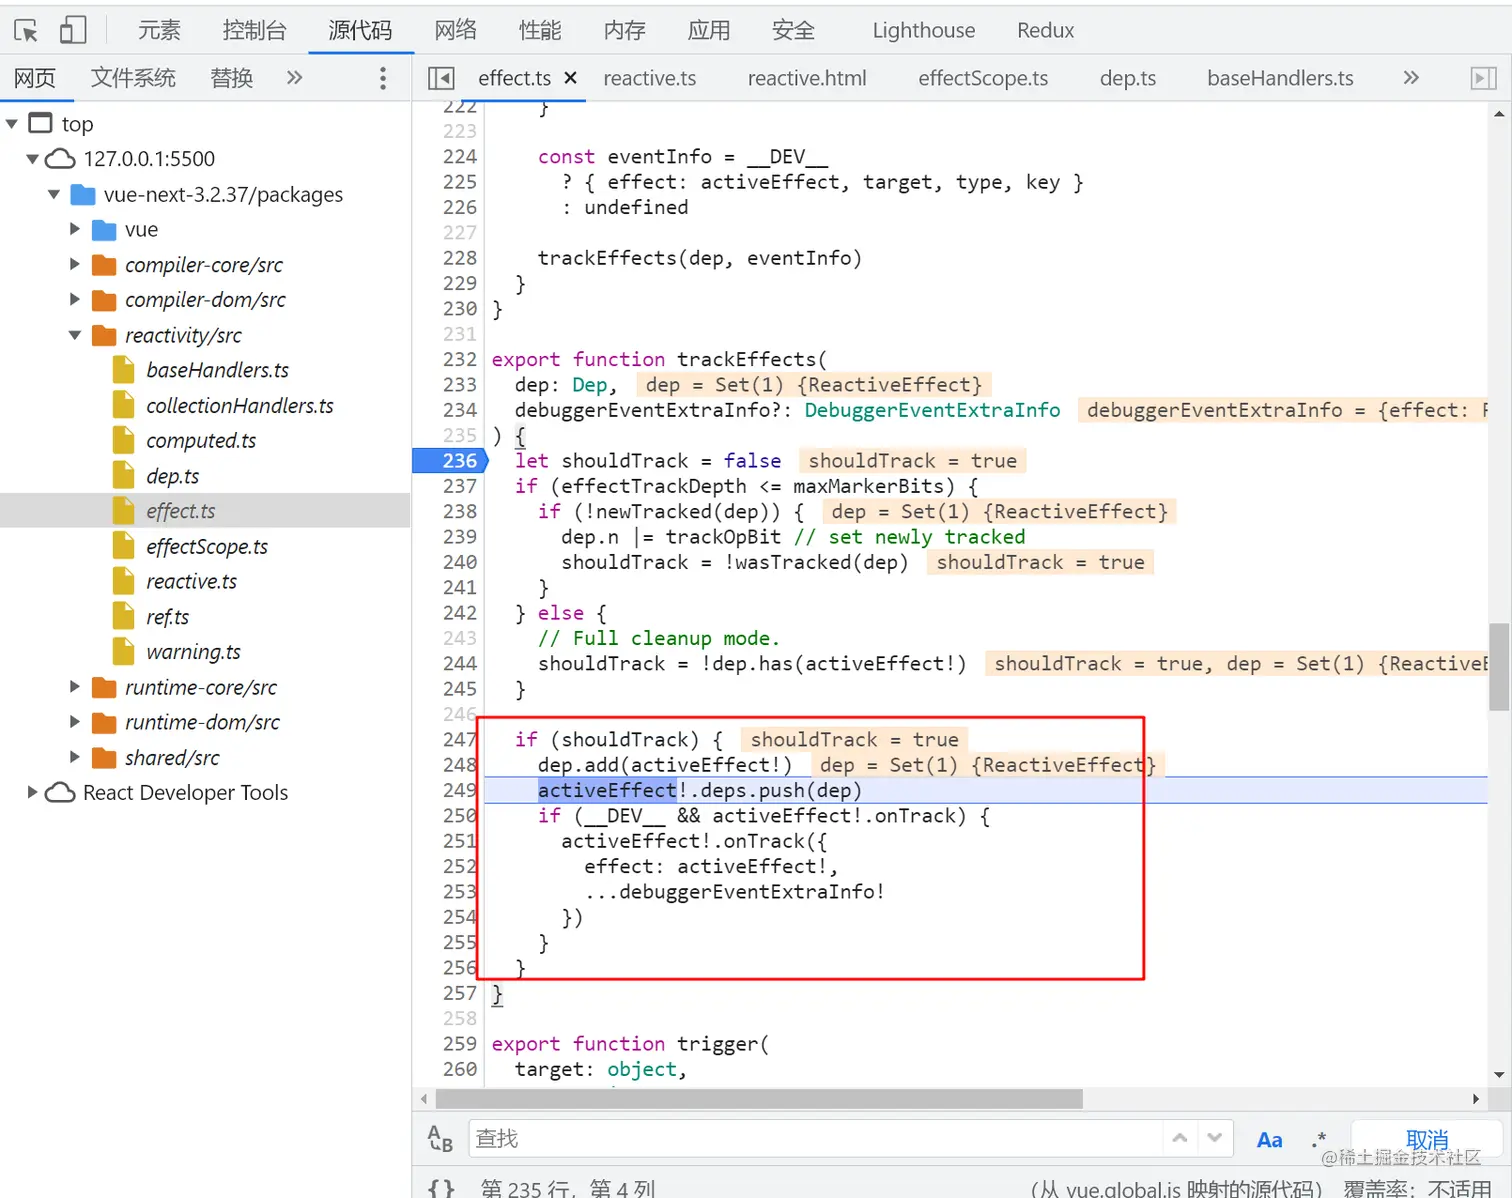
Task: Toggle the file navigator sidebar icon
Action: (x=441, y=78)
